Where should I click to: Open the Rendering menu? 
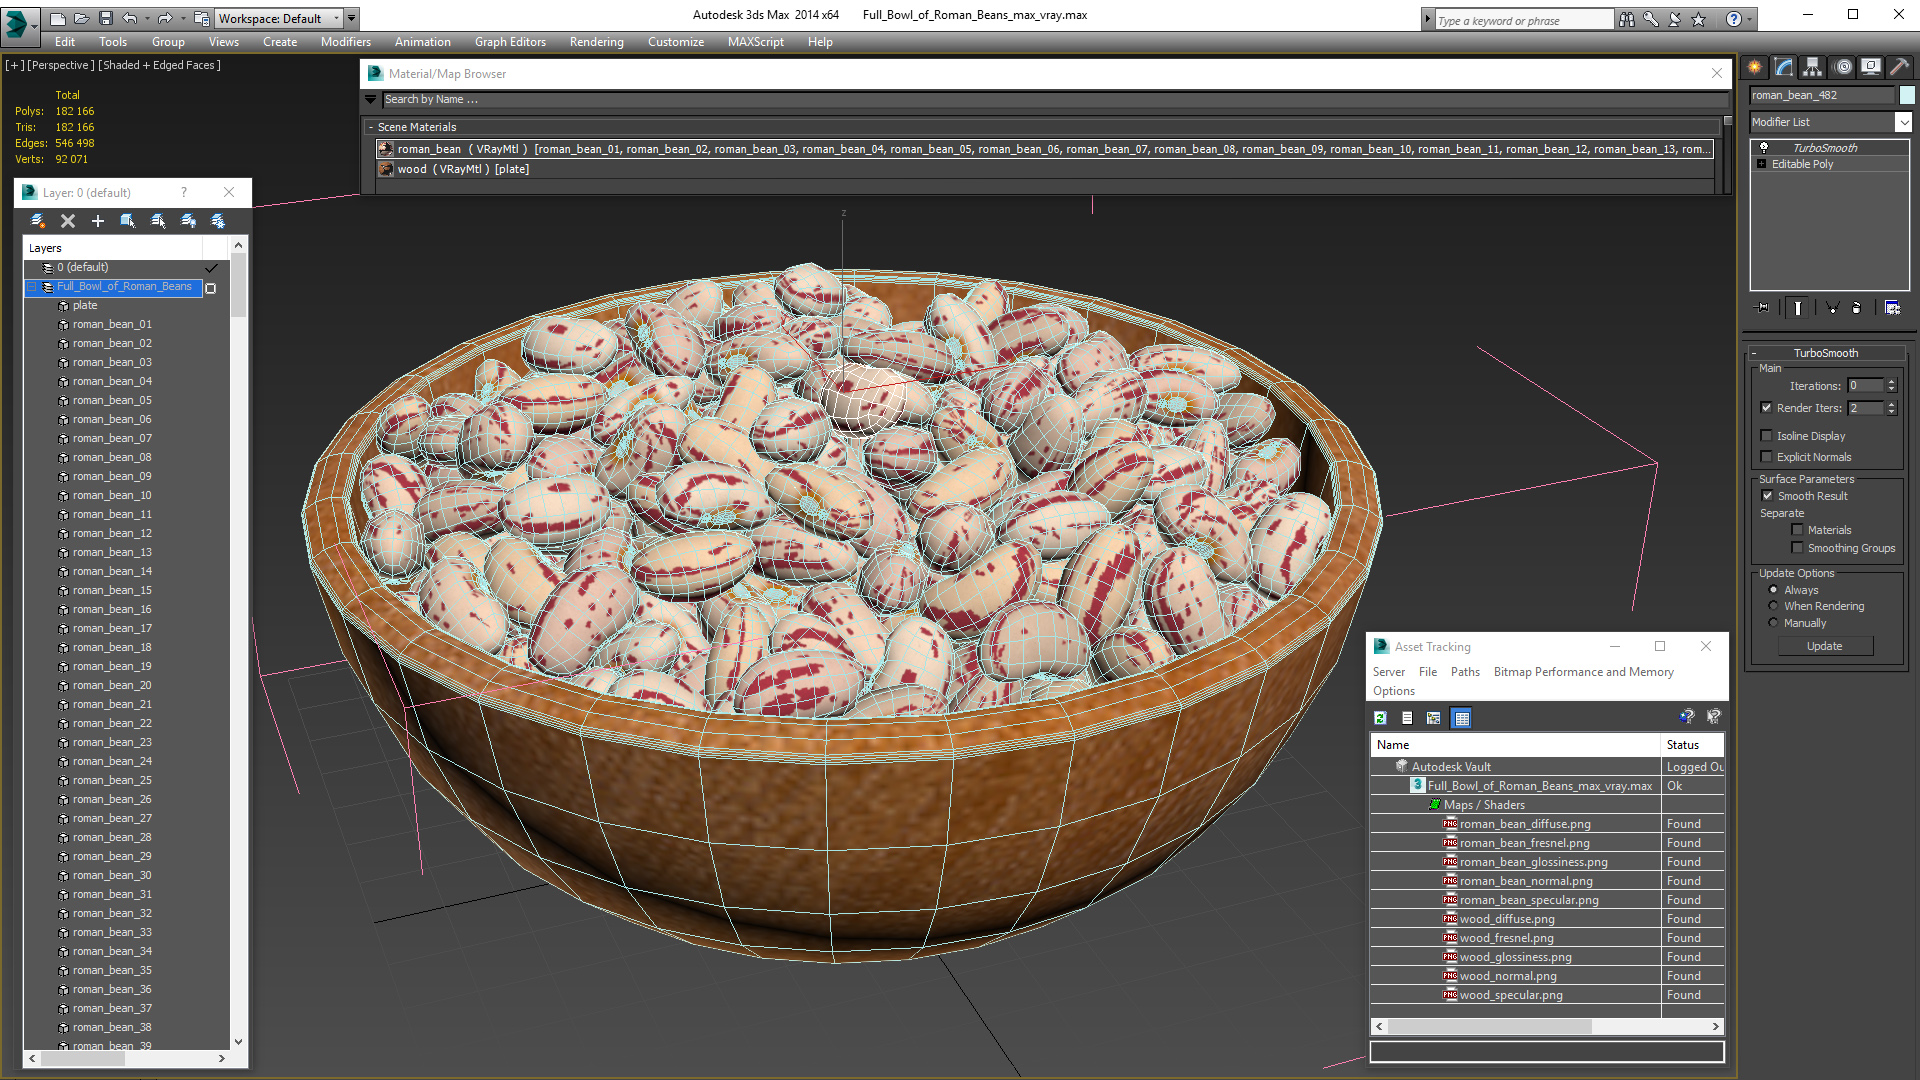tap(596, 42)
